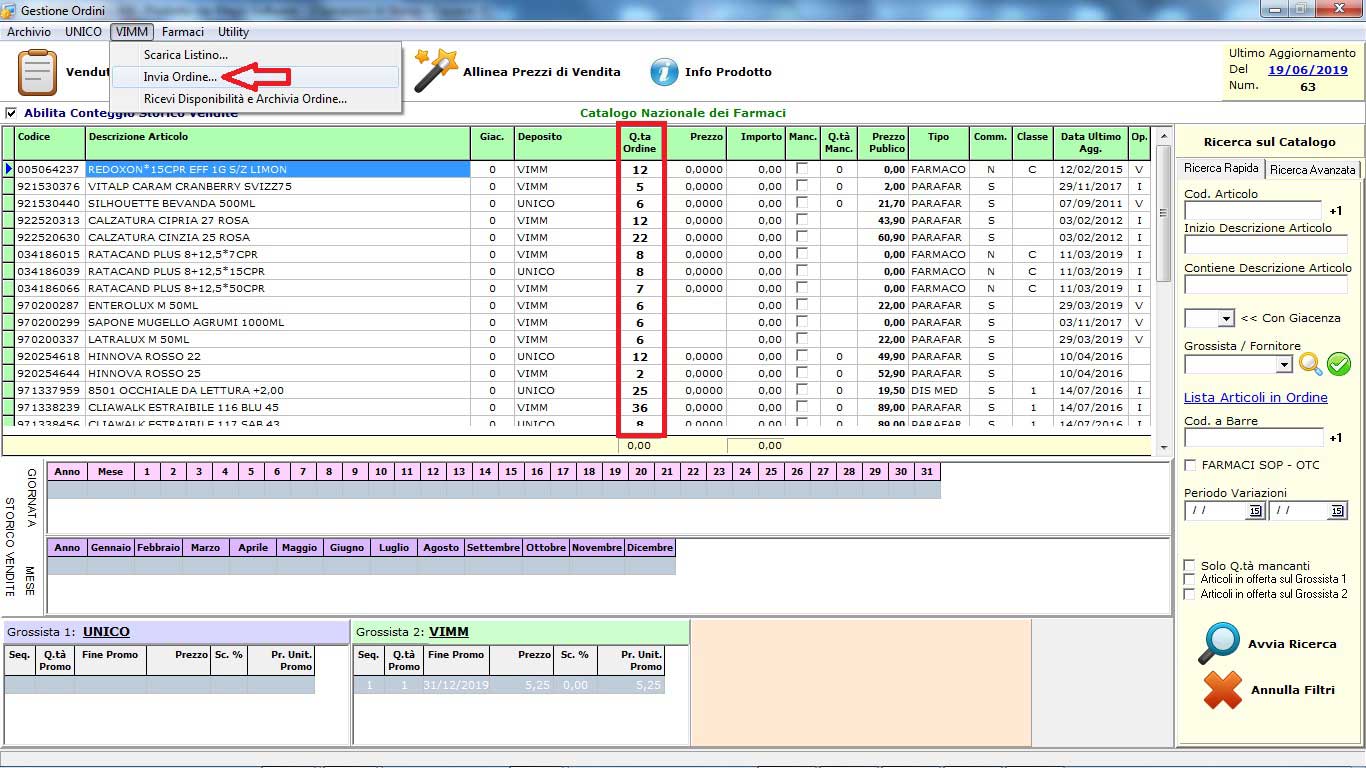Viewport: 1366px width, 768px height.
Task: Click the Gestione Ordini title bar icon
Action: click(9, 10)
